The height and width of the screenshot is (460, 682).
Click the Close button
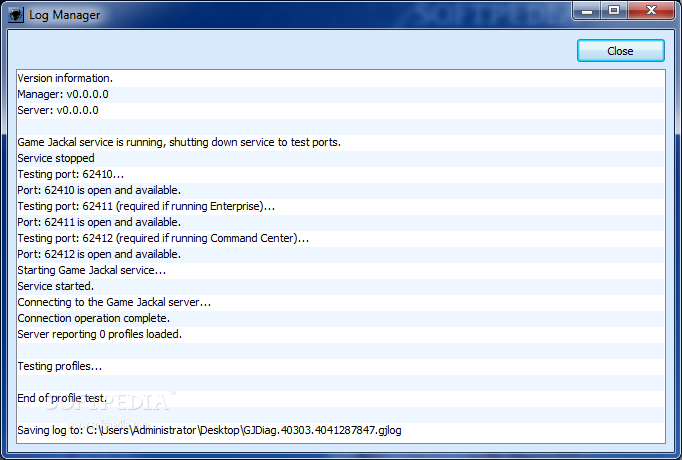coord(620,51)
